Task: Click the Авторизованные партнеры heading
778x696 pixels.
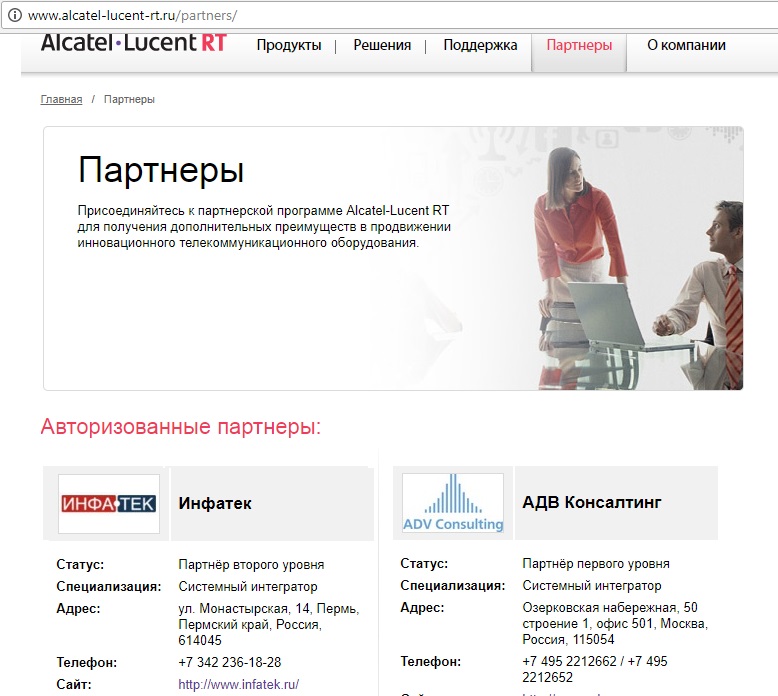Action: (181, 427)
